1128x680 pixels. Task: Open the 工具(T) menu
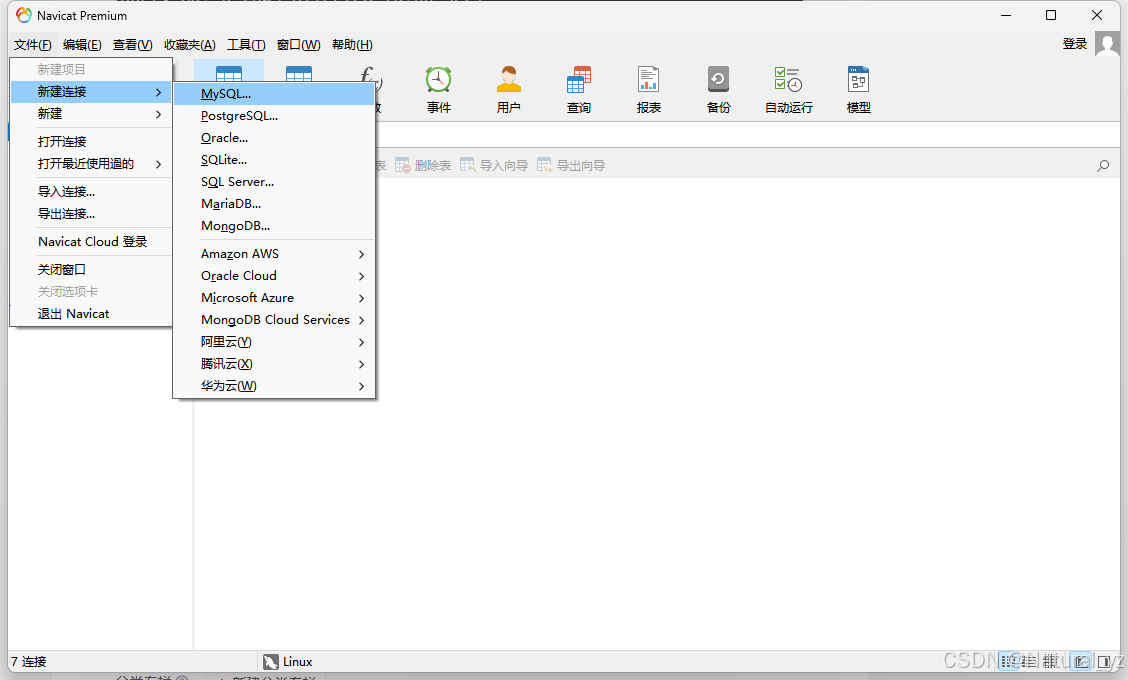246,45
